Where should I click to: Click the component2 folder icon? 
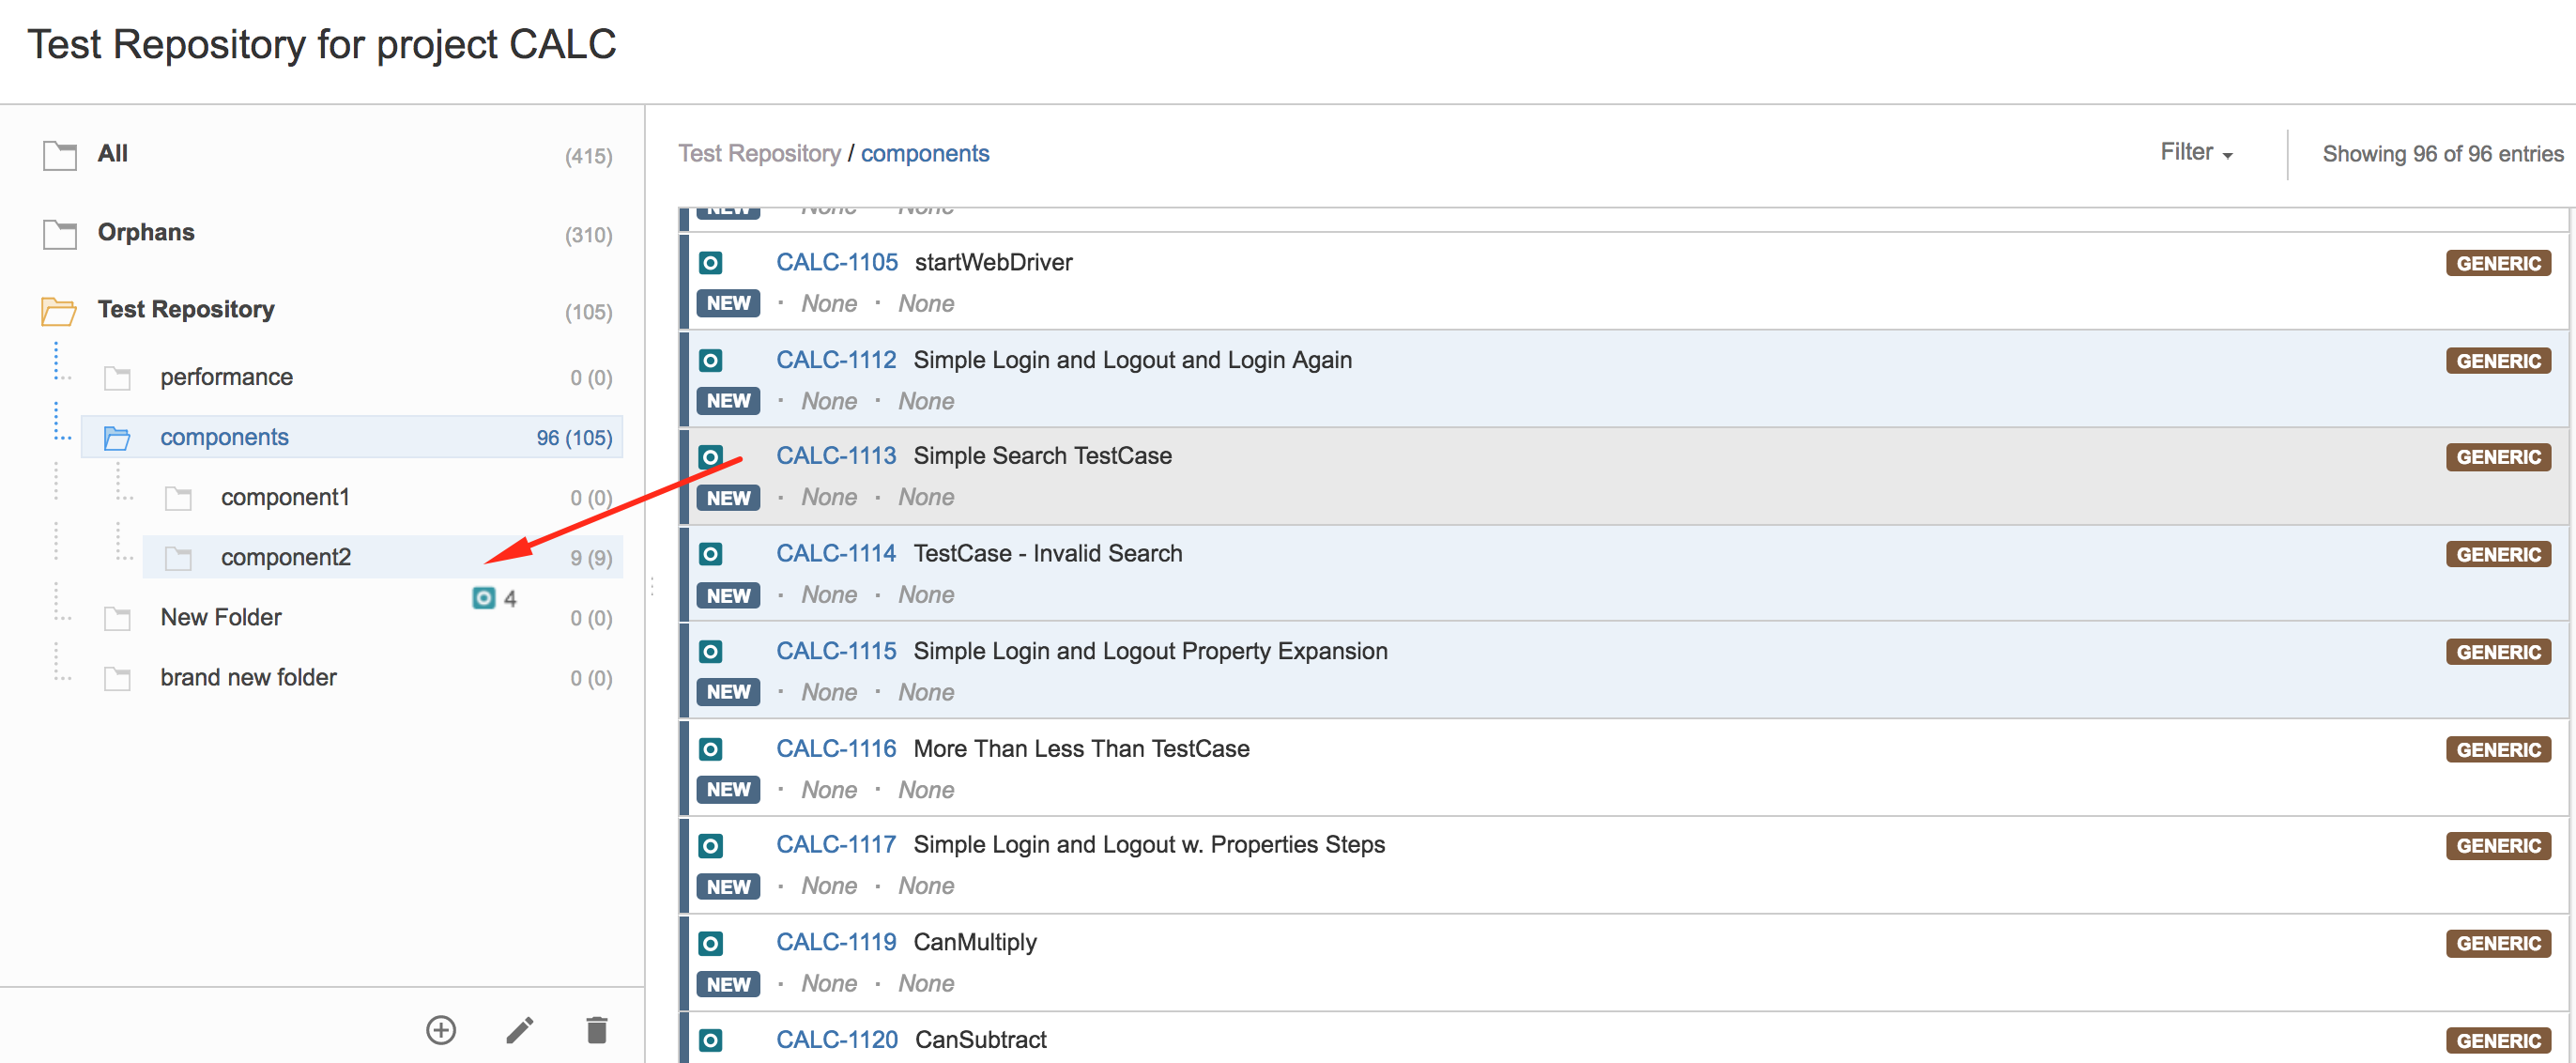(179, 558)
